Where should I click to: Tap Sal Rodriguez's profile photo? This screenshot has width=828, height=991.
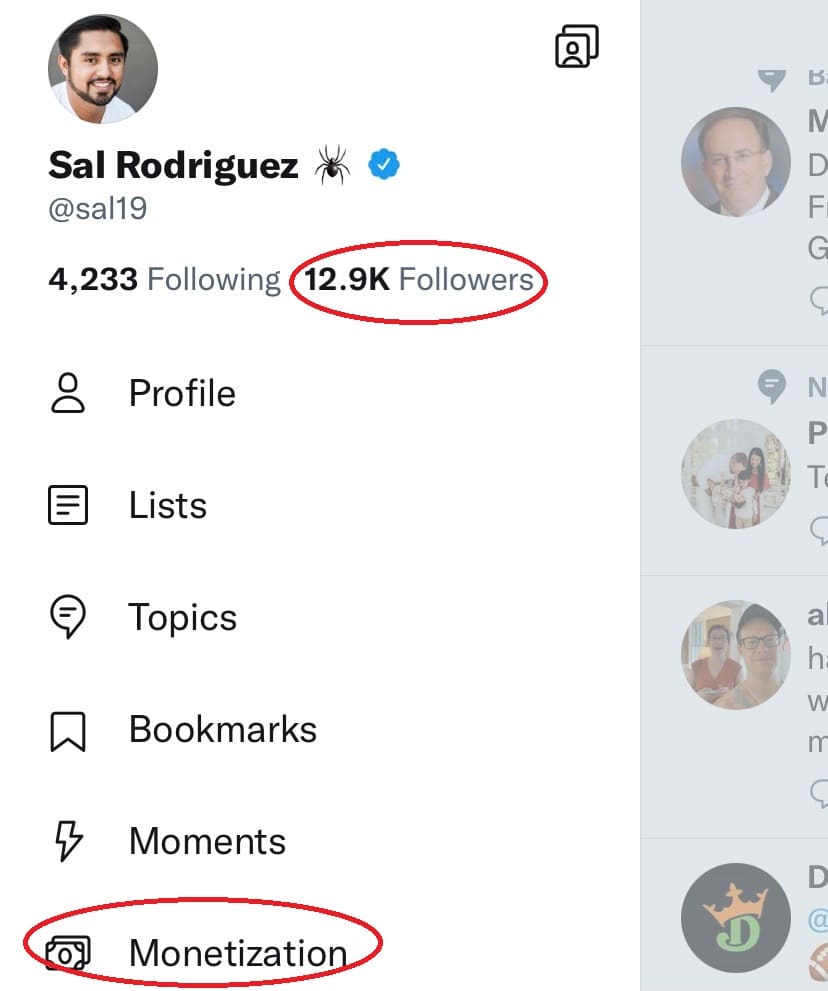pyautogui.click(x=102, y=69)
